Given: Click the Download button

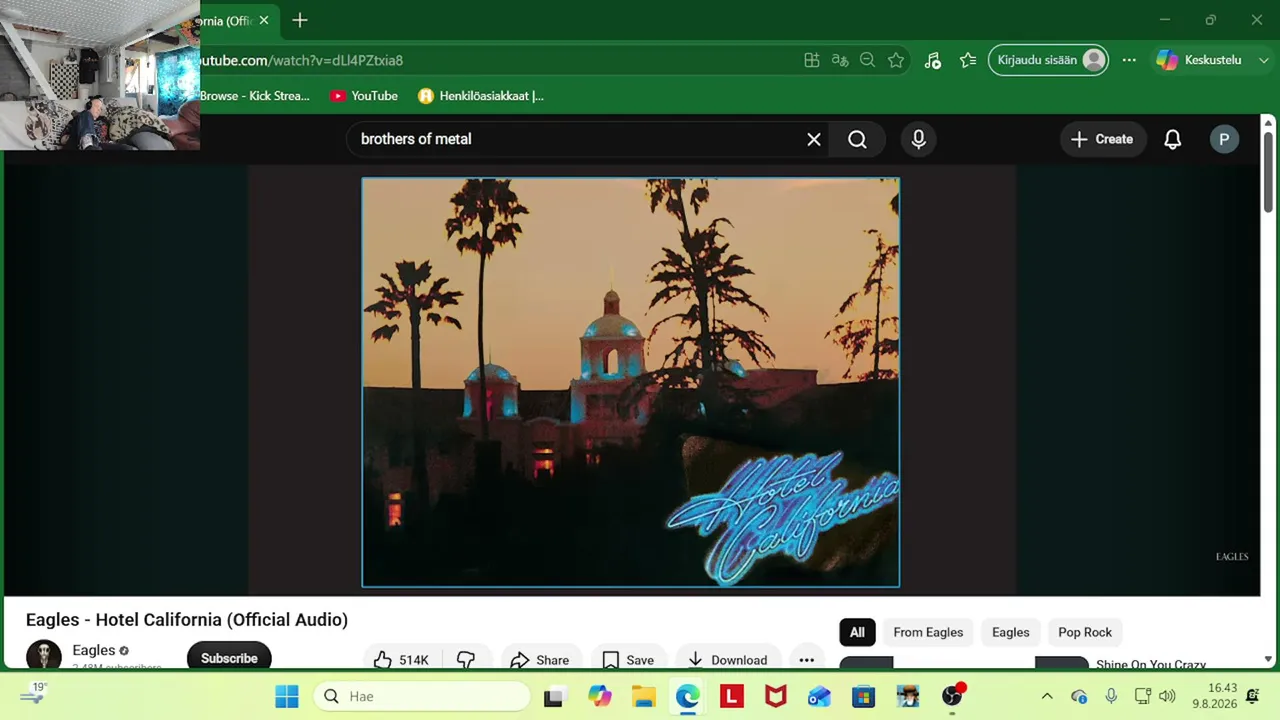Looking at the screenshot, I should point(727,659).
